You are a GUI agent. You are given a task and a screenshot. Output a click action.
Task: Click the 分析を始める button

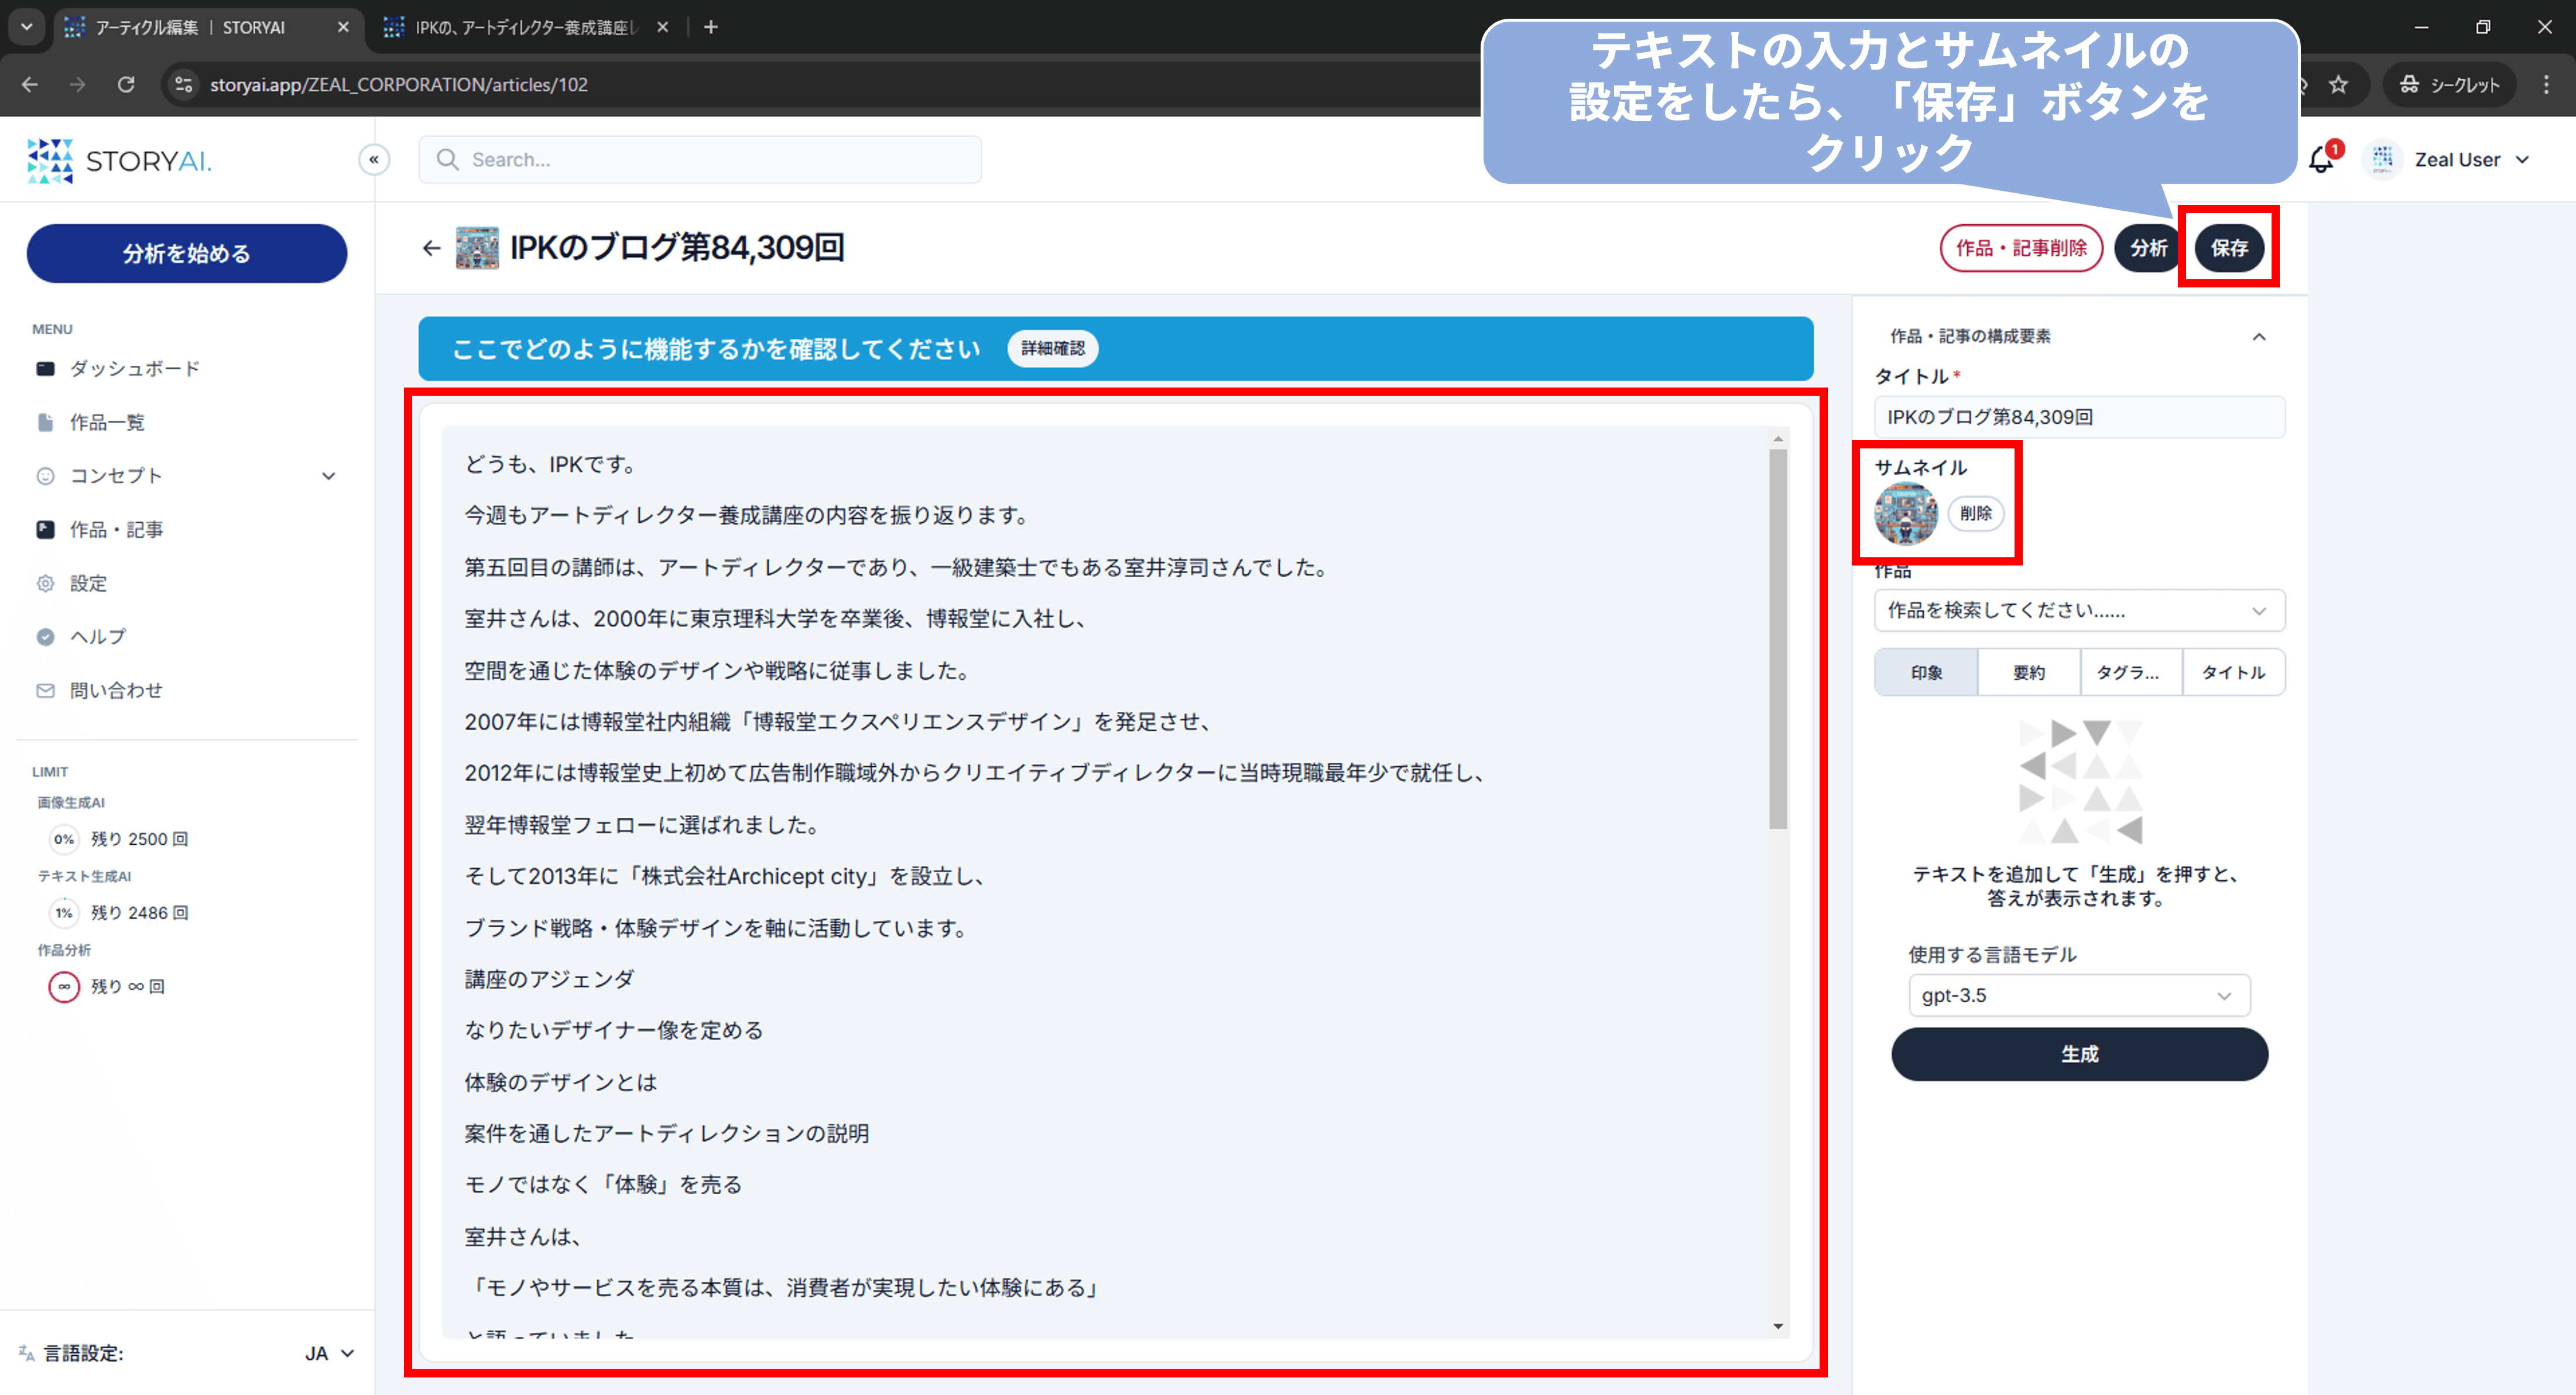(187, 253)
